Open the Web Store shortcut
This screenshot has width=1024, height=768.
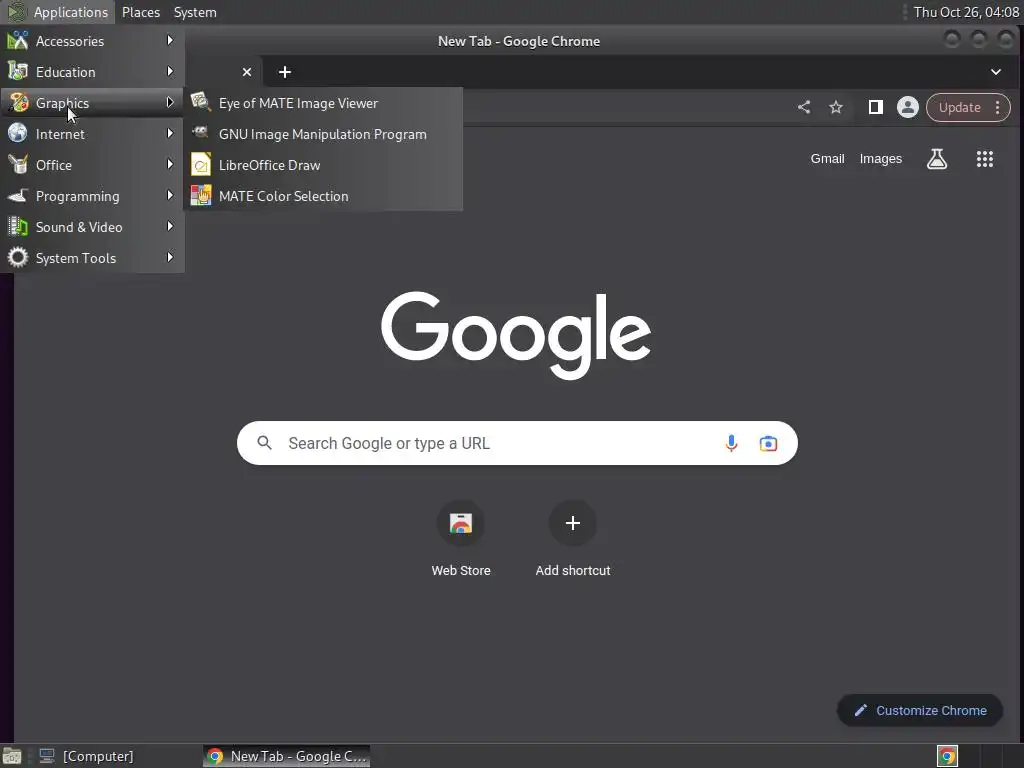tap(461, 539)
